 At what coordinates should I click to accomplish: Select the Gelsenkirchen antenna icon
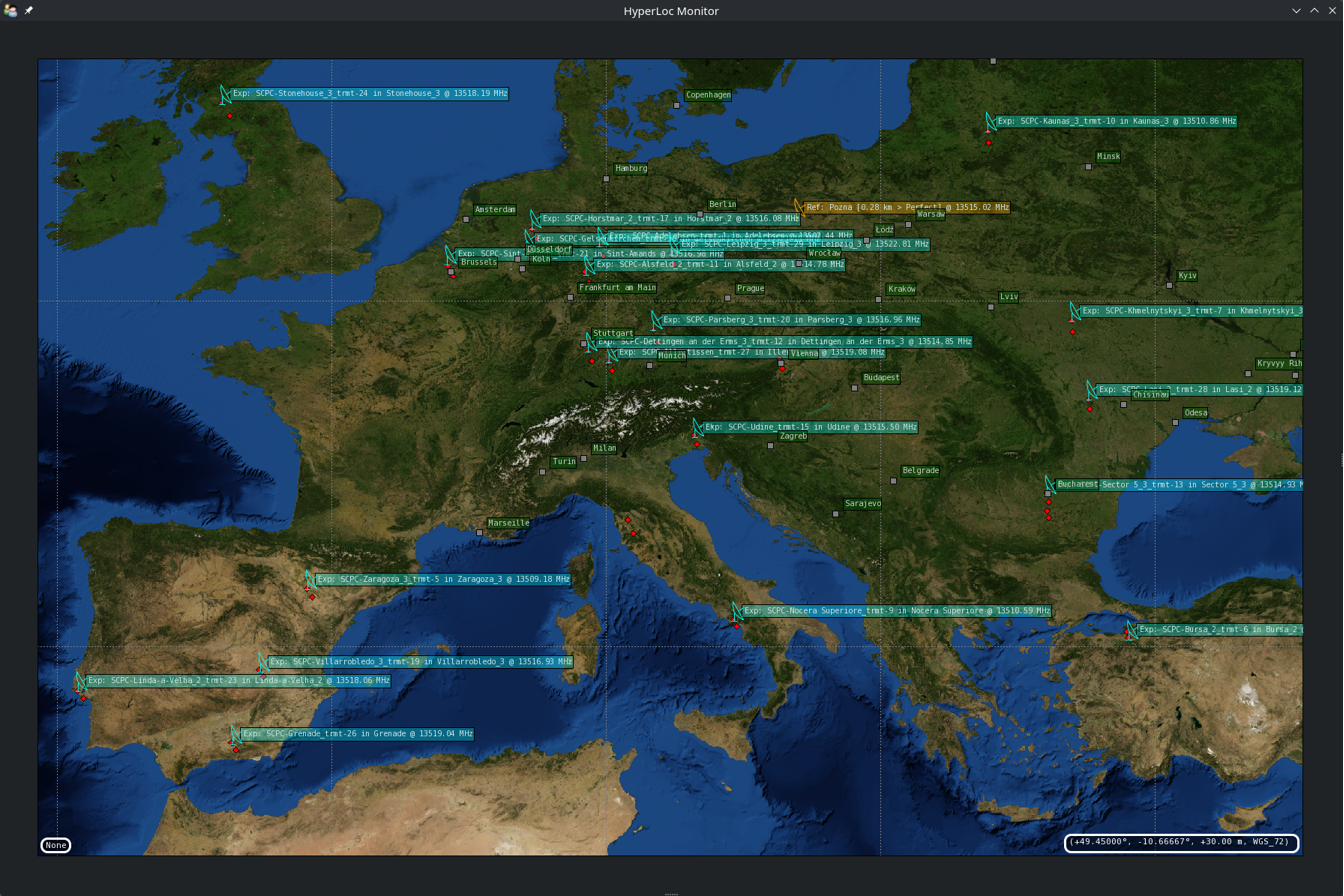coord(530,240)
